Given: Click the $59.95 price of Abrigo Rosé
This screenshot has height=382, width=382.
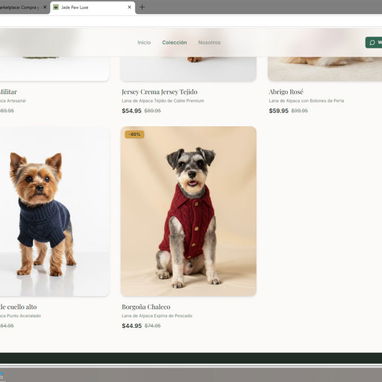Looking at the screenshot, I should (x=279, y=111).
